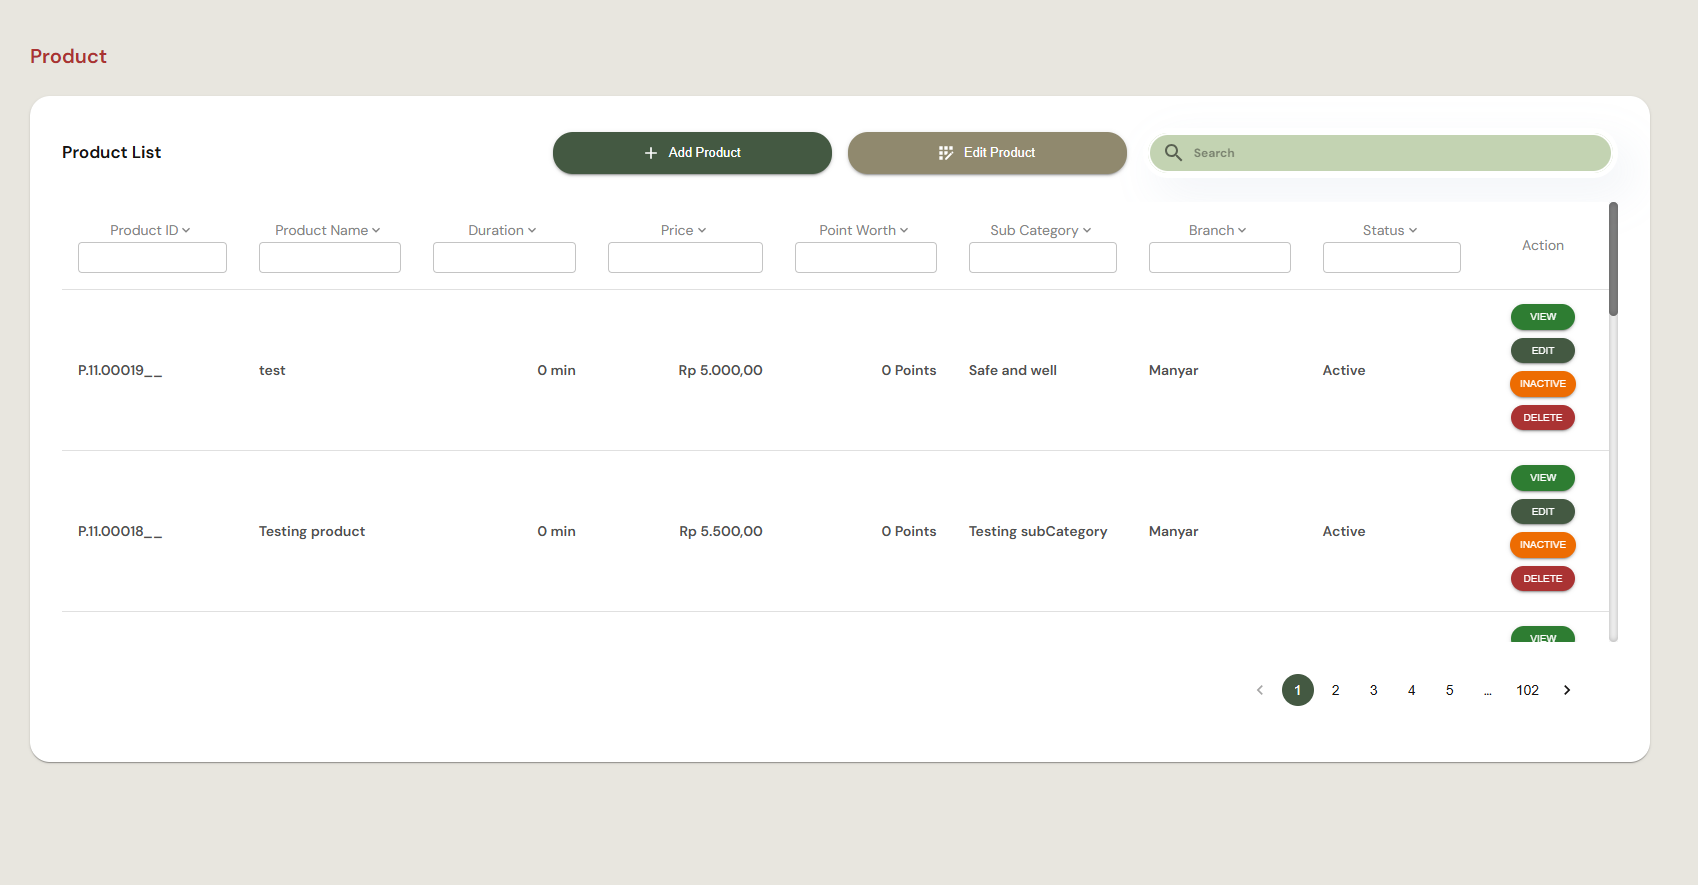The width and height of the screenshot is (1698, 885).
Task: Click the Edit Product button
Action: 987,153
